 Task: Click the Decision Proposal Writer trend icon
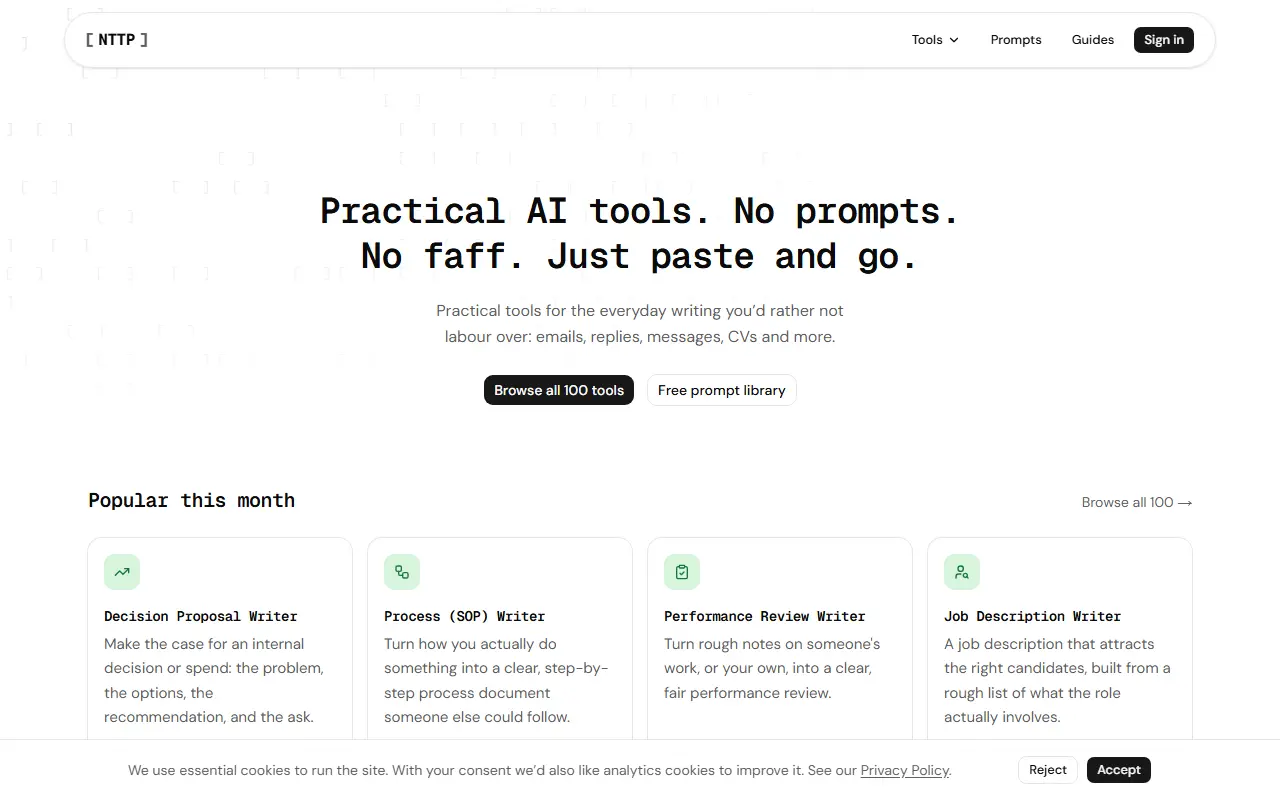click(x=122, y=572)
